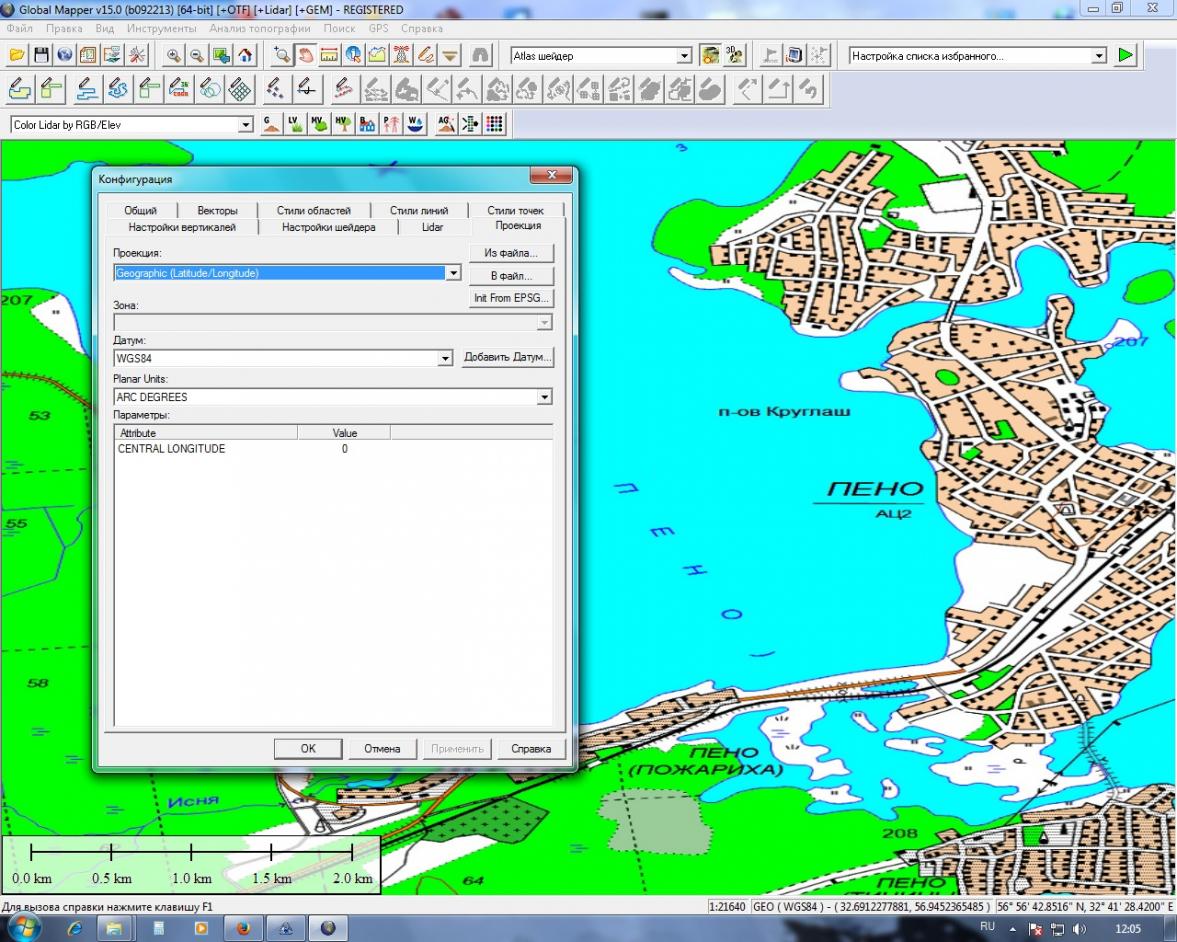Image resolution: width=1177 pixels, height=942 pixels.
Task: Toggle hill shading icon beside Atlas shader
Action: 710,55
